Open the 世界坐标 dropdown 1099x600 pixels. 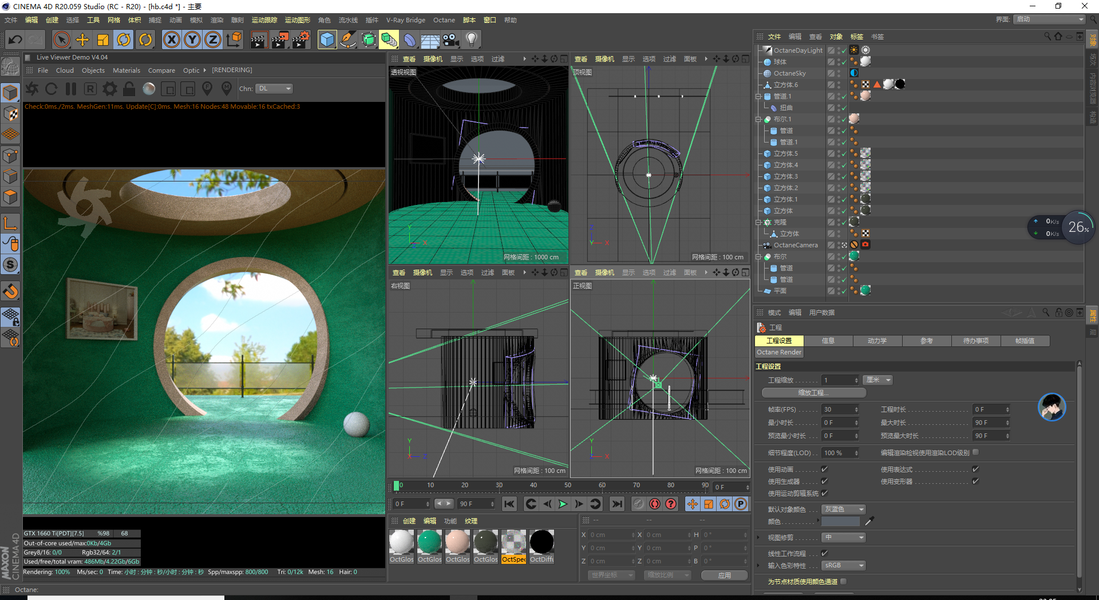point(611,575)
